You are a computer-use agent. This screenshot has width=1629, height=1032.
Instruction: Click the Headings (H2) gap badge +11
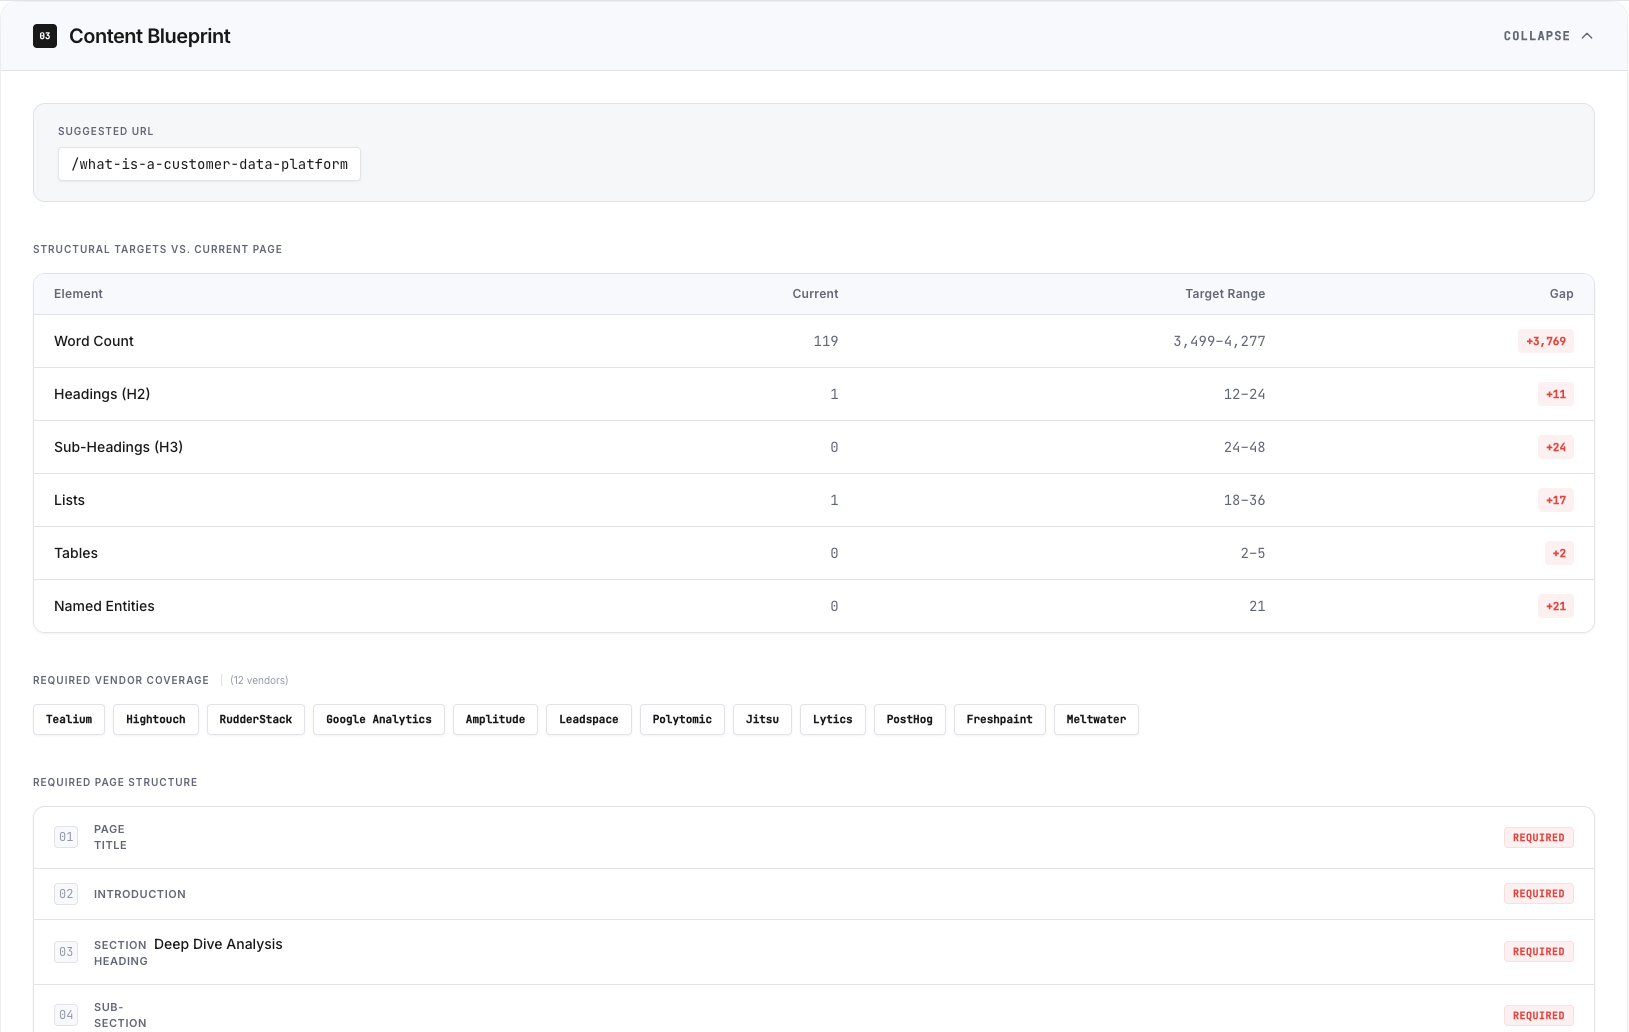click(1555, 394)
